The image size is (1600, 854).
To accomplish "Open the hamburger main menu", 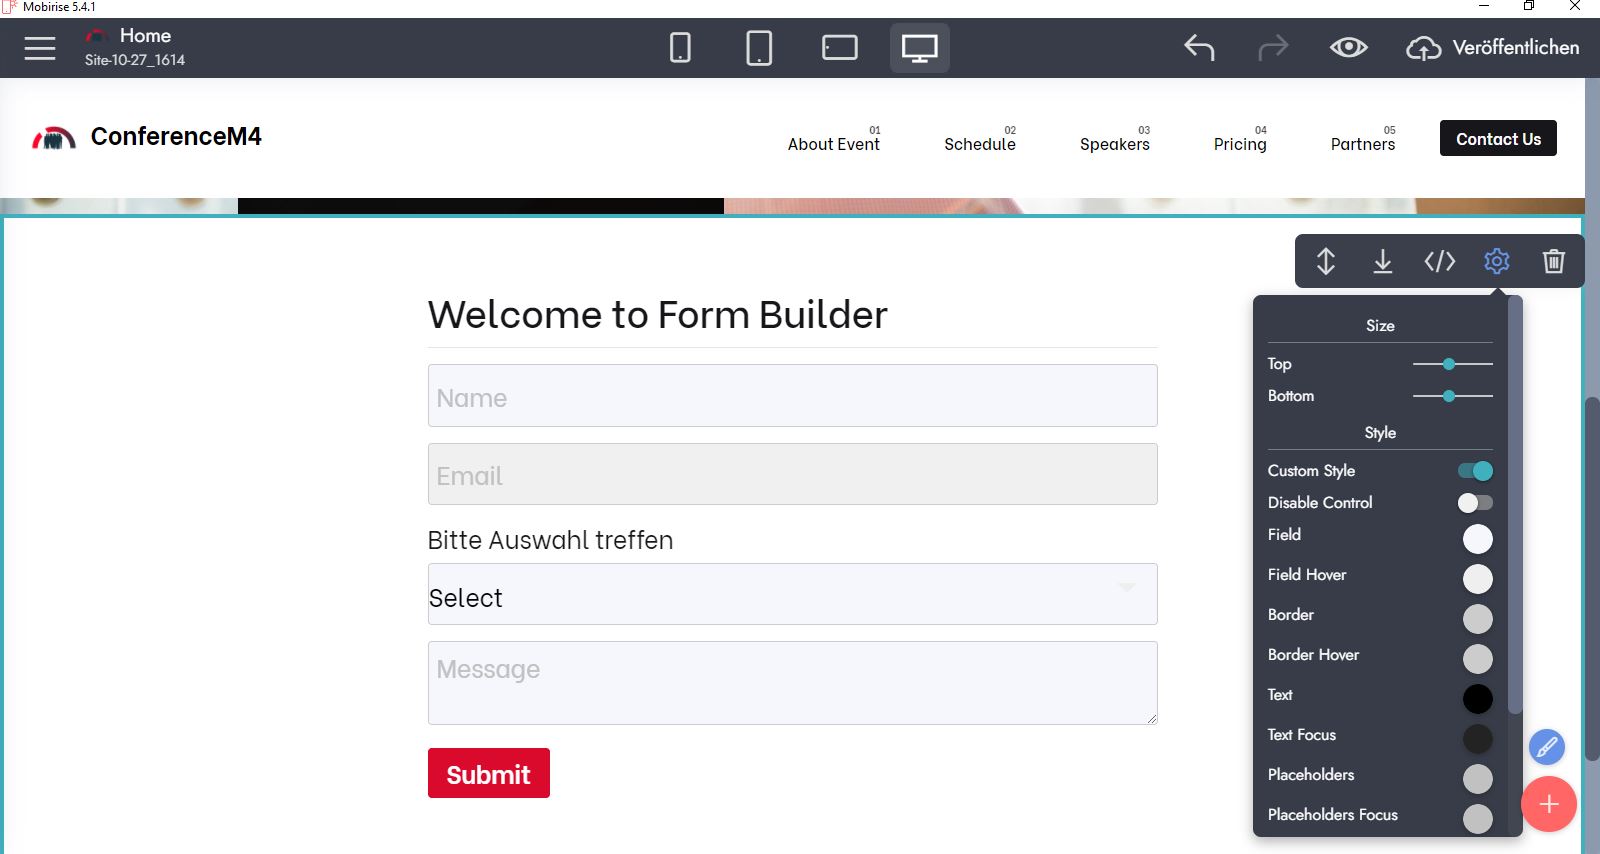I will [40, 48].
